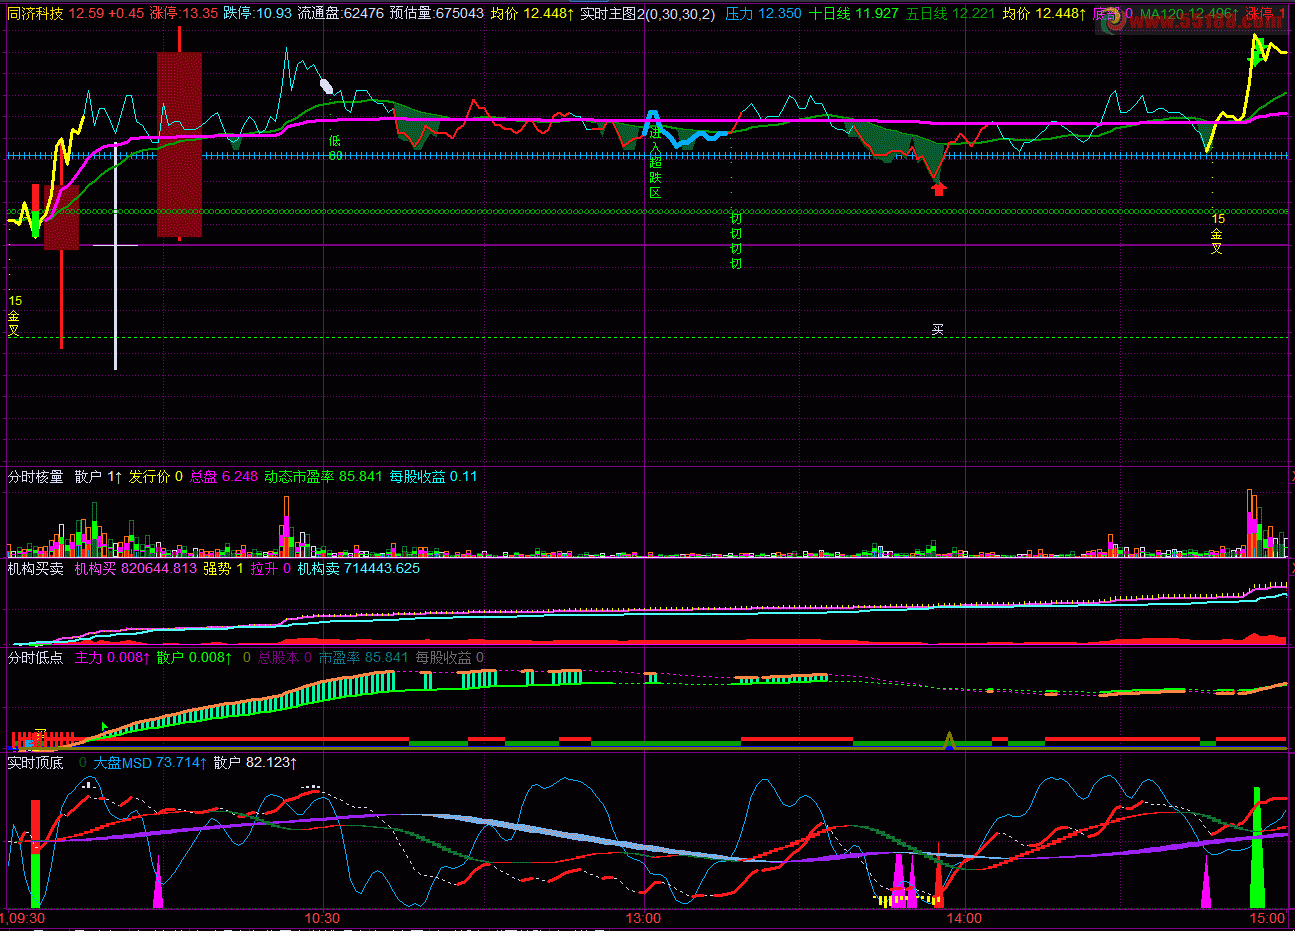Open the 分时低点 indicator title
This screenshot has width=1295, height=931.
pyautogui.click(x=36, y=657)
